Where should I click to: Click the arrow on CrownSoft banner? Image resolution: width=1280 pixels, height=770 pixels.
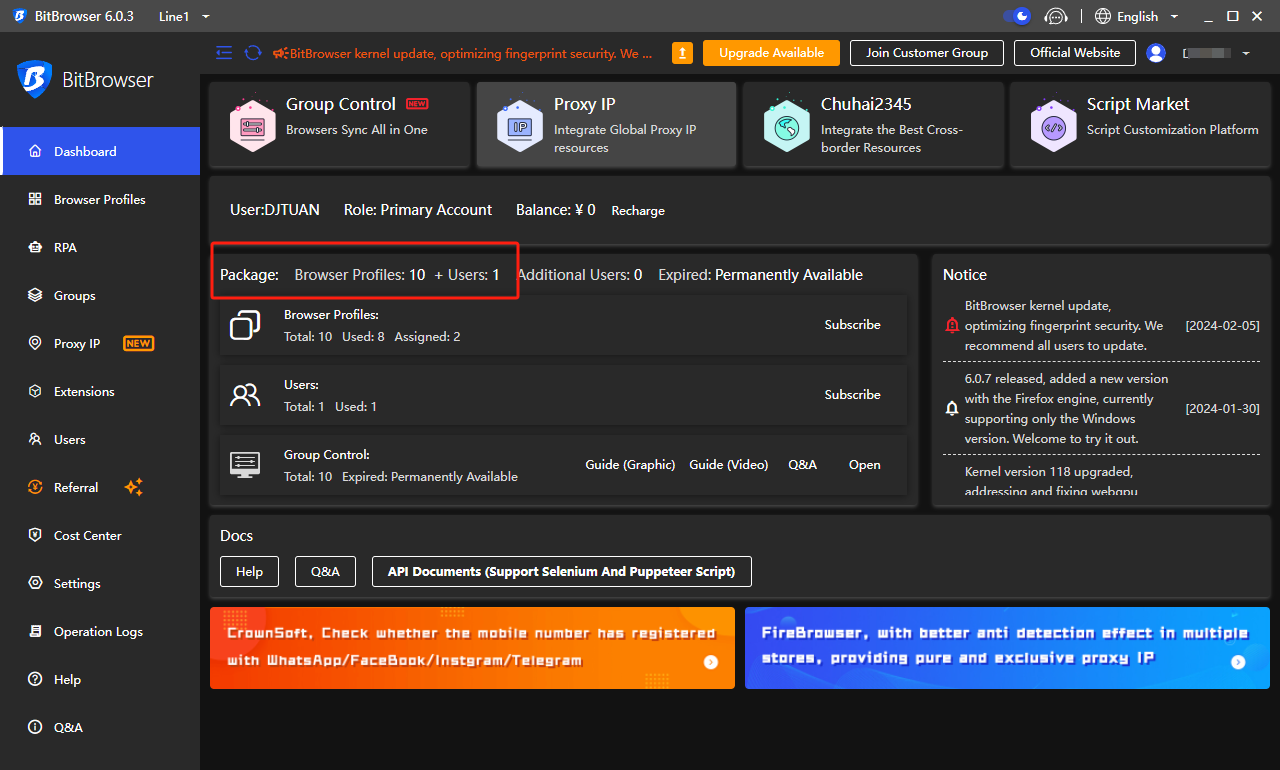coord(710,662)
